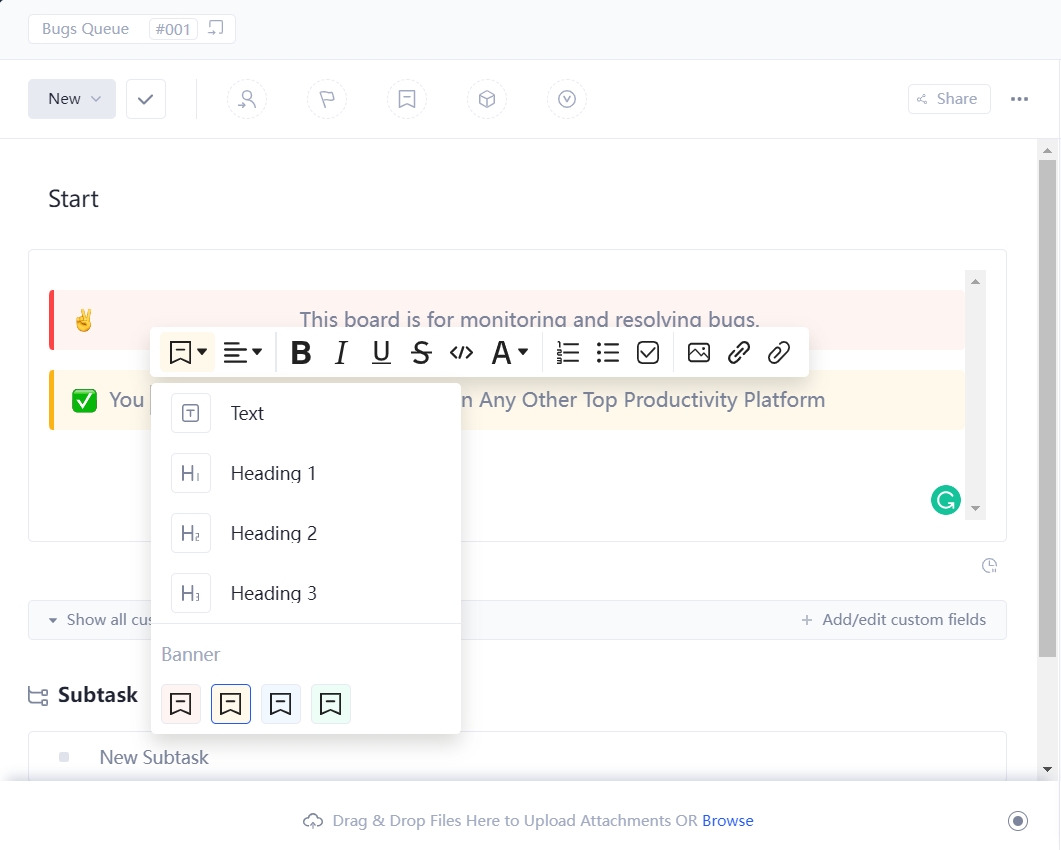Insert a code block

pos(461,352)
